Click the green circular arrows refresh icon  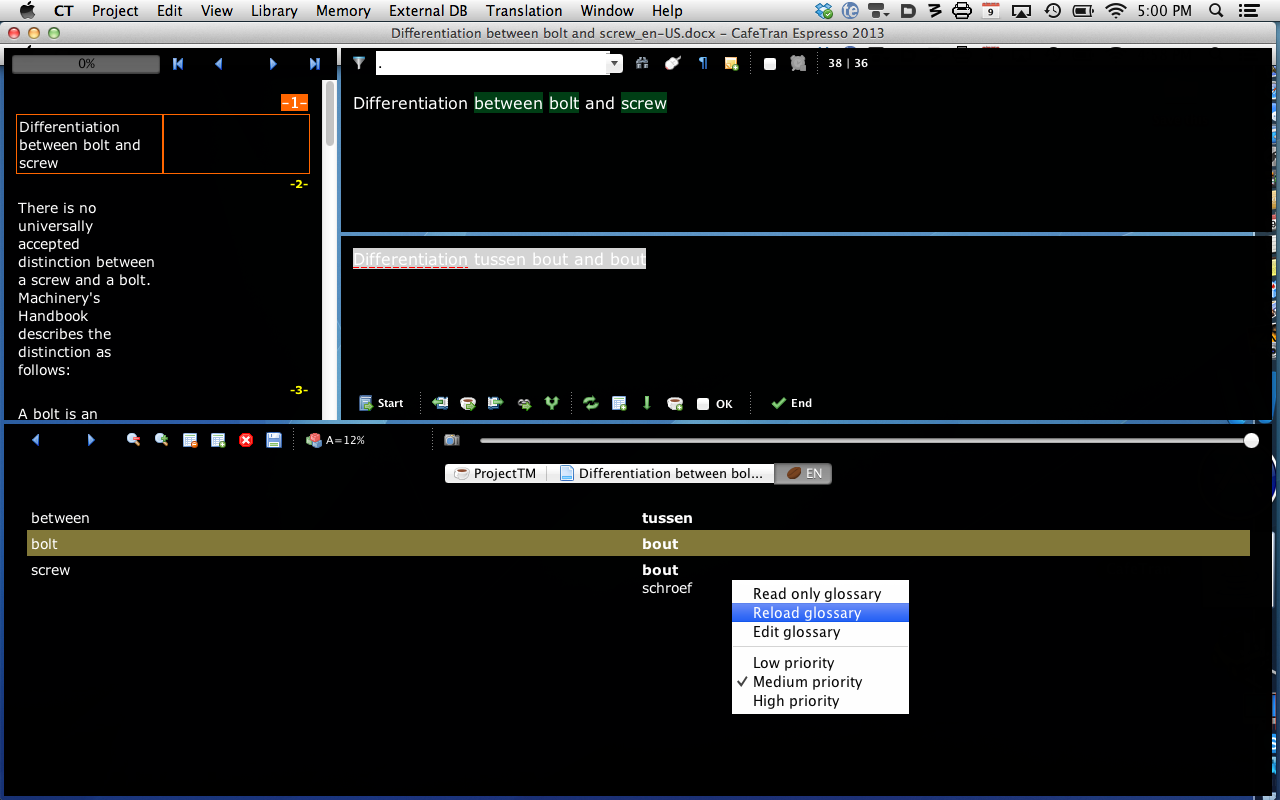click(x=590, y=403)
